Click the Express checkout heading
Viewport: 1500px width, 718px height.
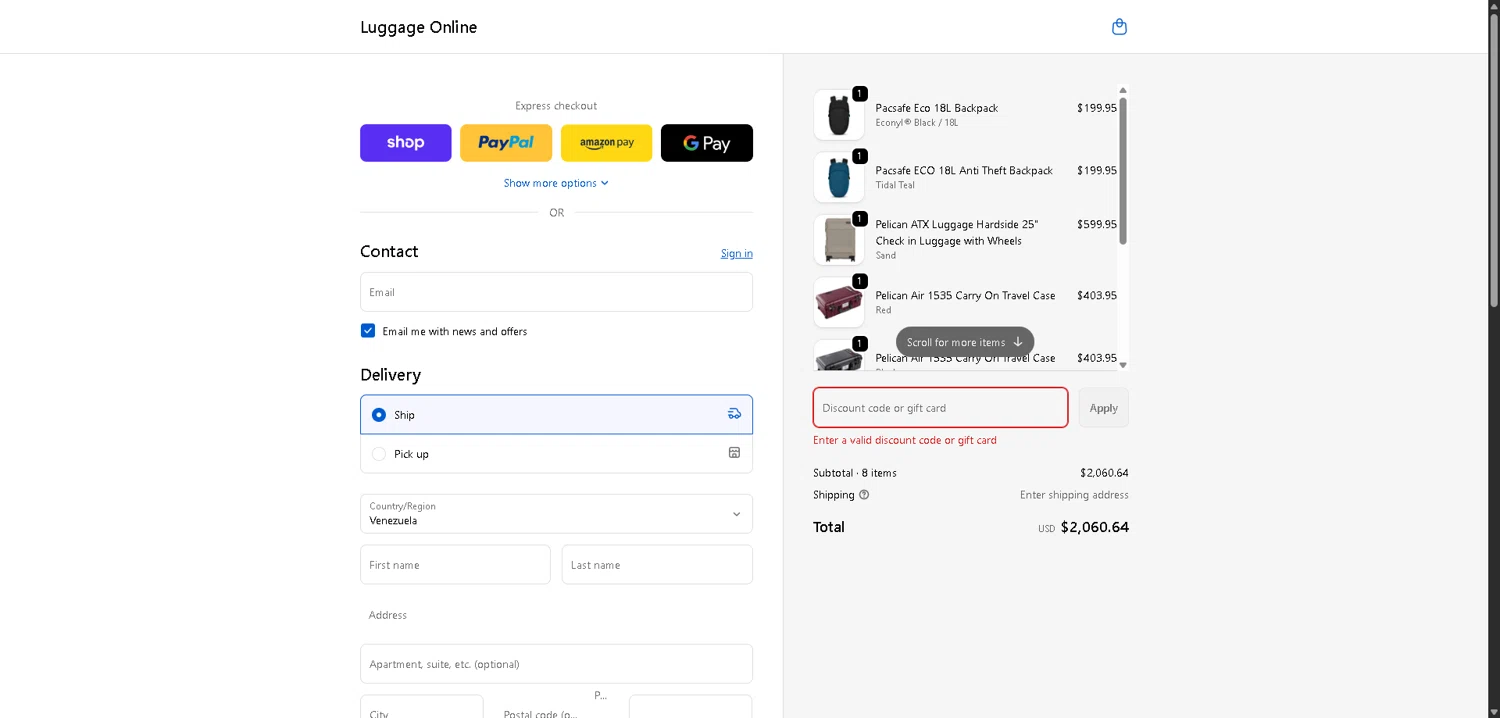point(556,106)
